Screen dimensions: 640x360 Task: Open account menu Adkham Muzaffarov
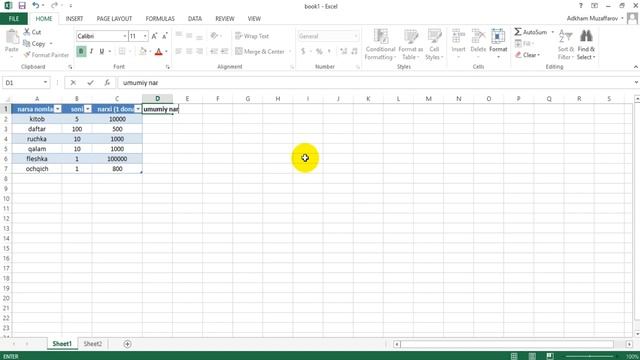tap(595, 19)
